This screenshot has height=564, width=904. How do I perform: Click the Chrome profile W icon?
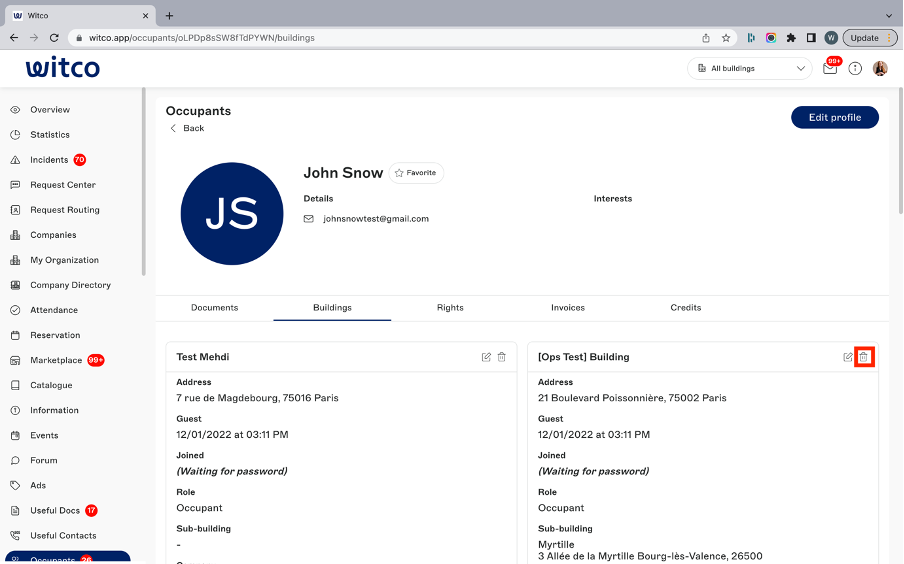point(831,38)
